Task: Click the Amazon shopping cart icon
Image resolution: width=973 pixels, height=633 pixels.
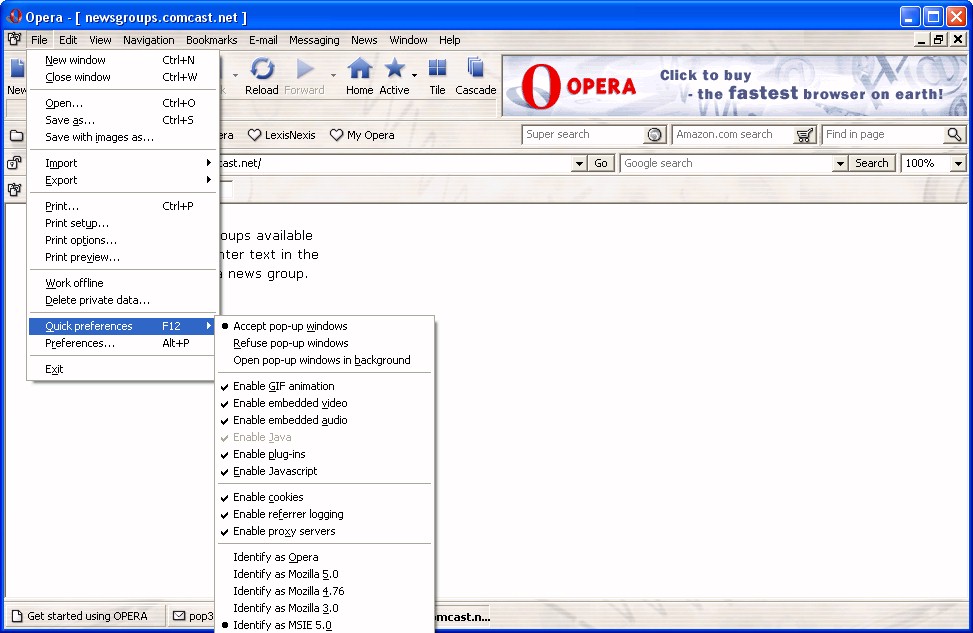Action: pos(804,135)
